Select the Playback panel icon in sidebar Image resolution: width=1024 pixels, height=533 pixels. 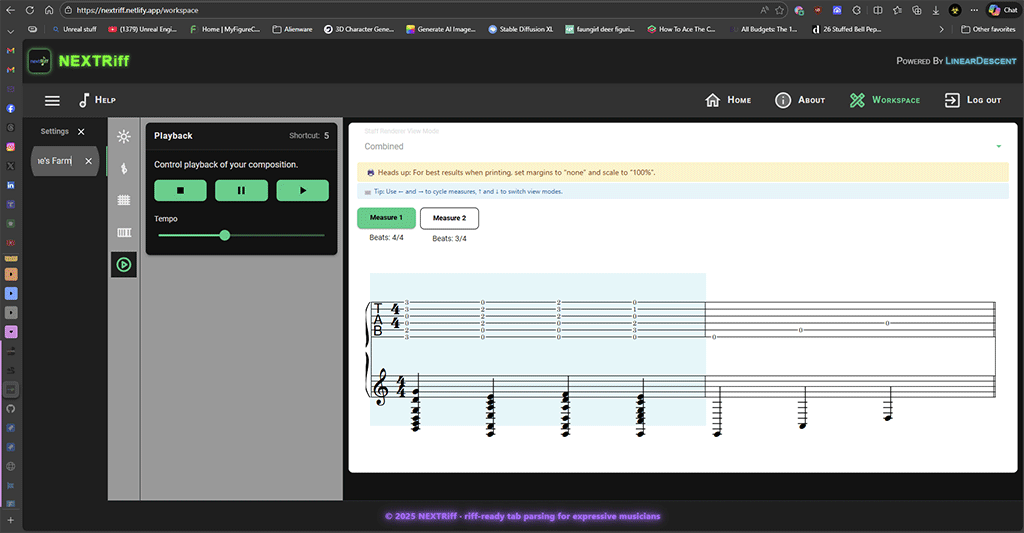point(124,265)
